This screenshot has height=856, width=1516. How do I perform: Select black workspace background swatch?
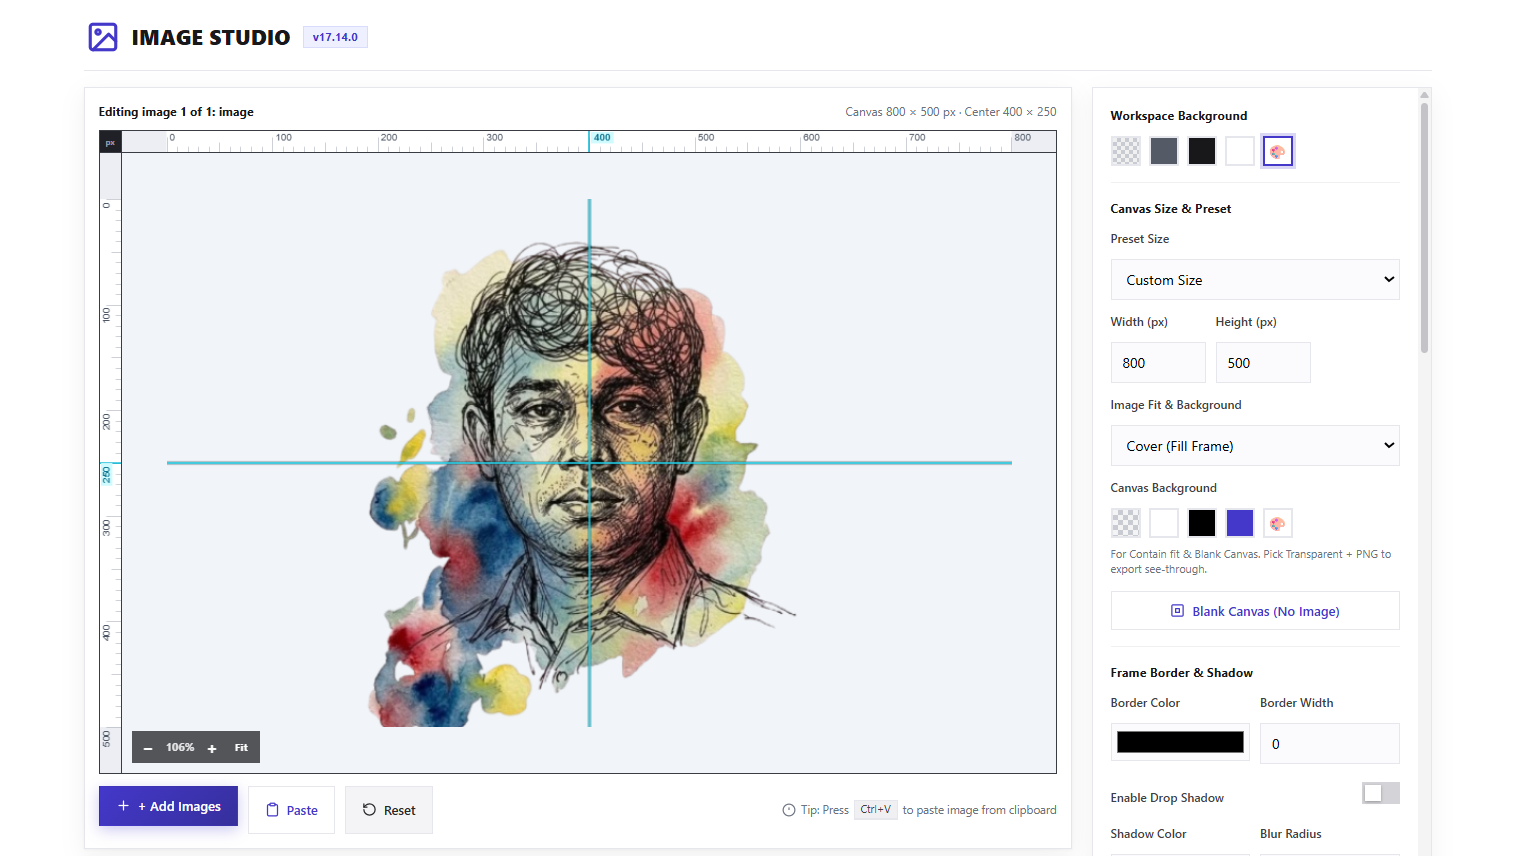pos(1202,151)
